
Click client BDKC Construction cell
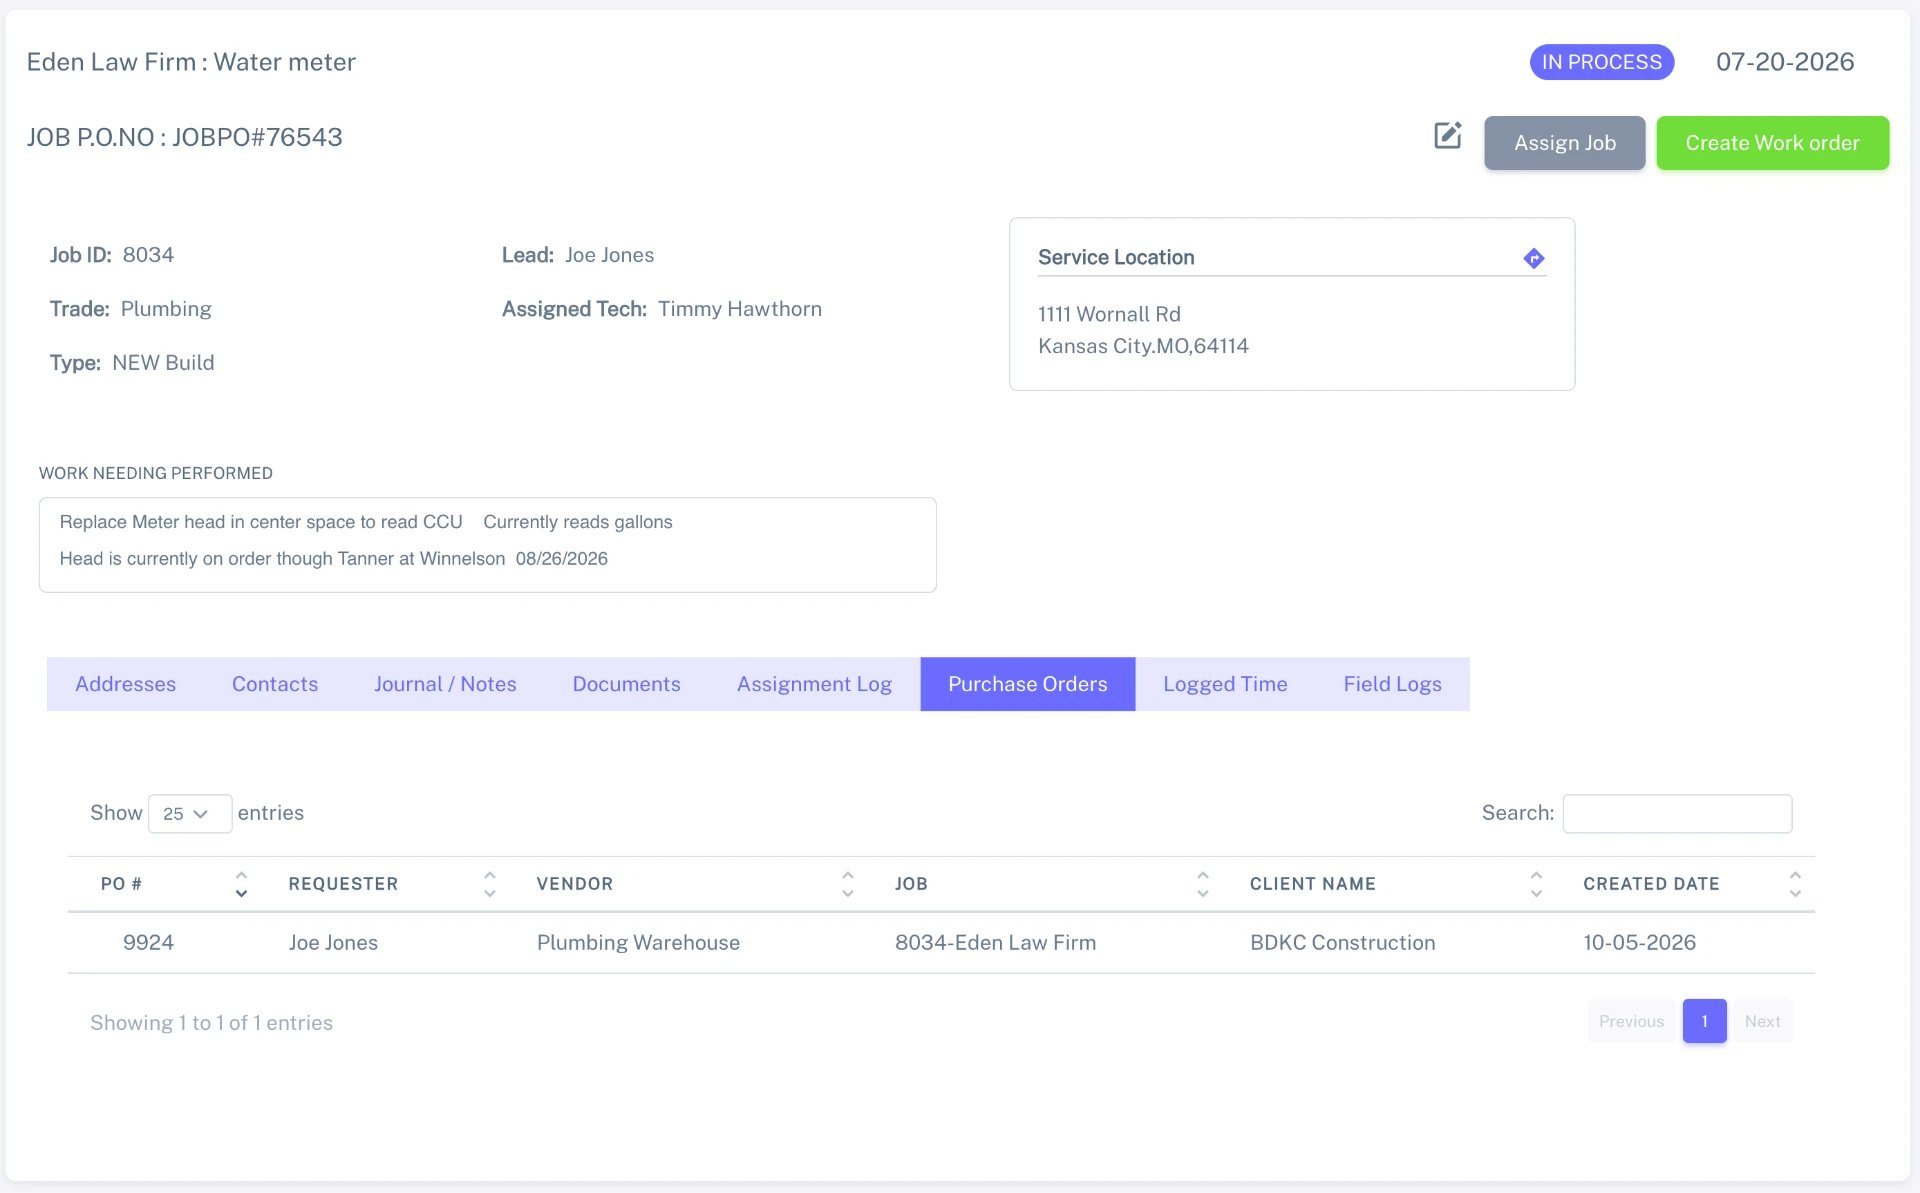point(1342,942)
